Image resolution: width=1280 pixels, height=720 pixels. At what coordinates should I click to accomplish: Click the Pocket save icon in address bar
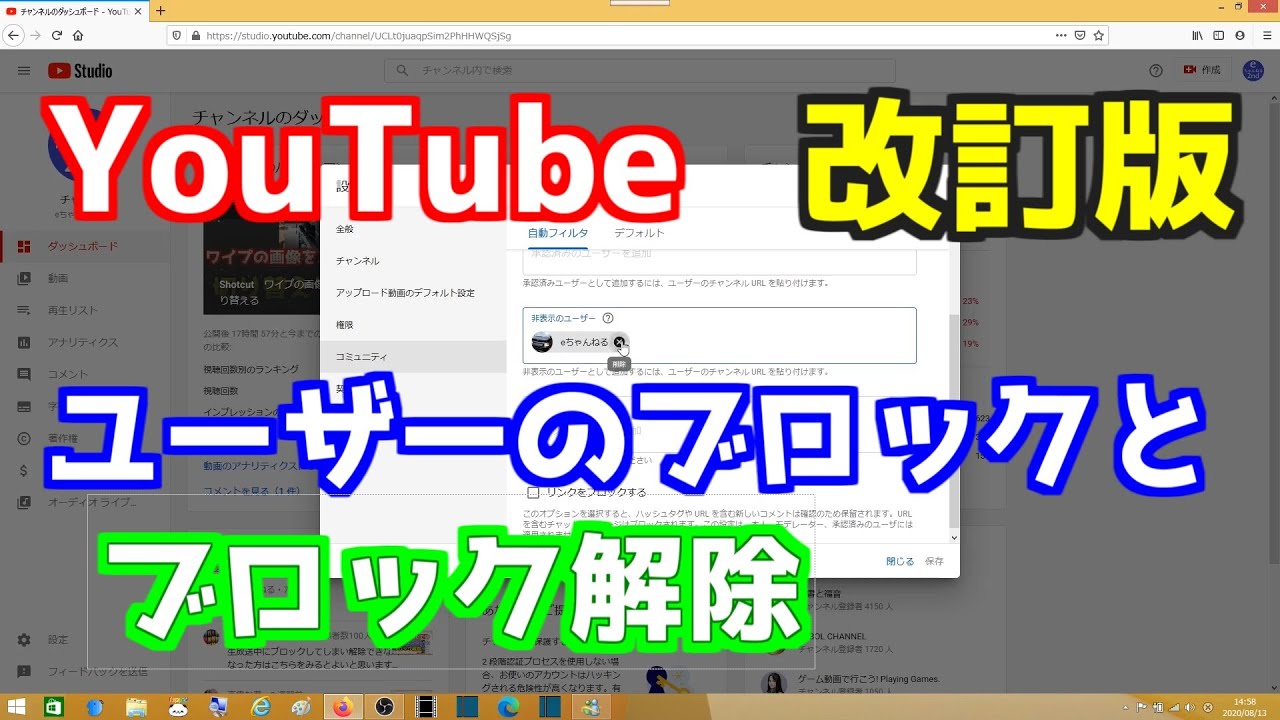pos(1080,35)
